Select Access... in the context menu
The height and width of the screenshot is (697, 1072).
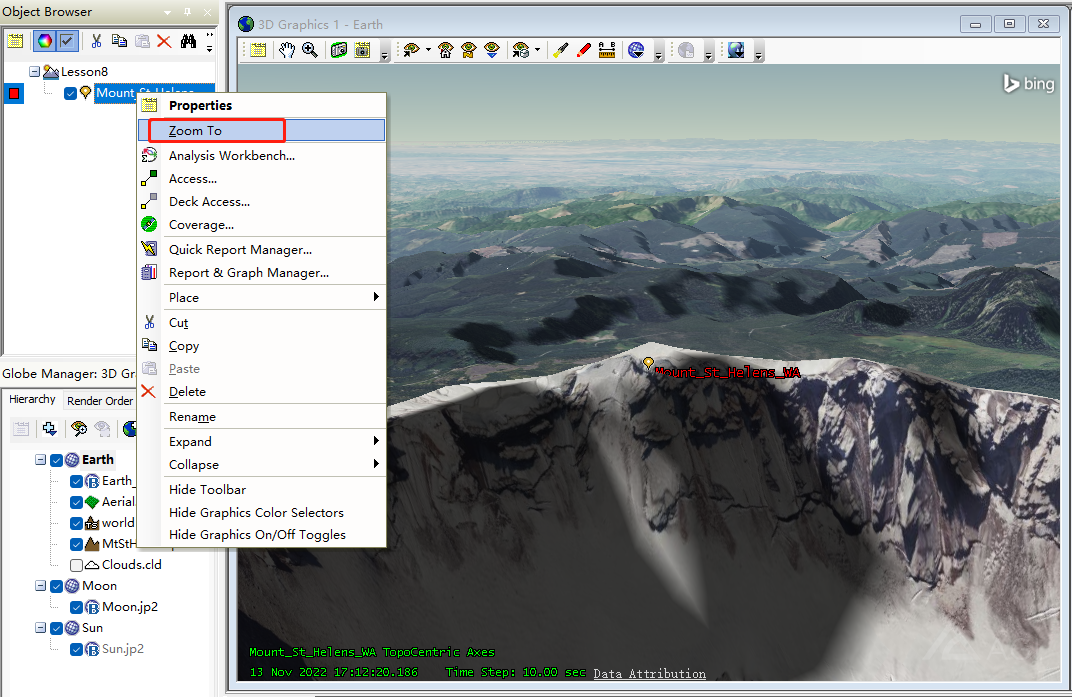tap(193, 179)
